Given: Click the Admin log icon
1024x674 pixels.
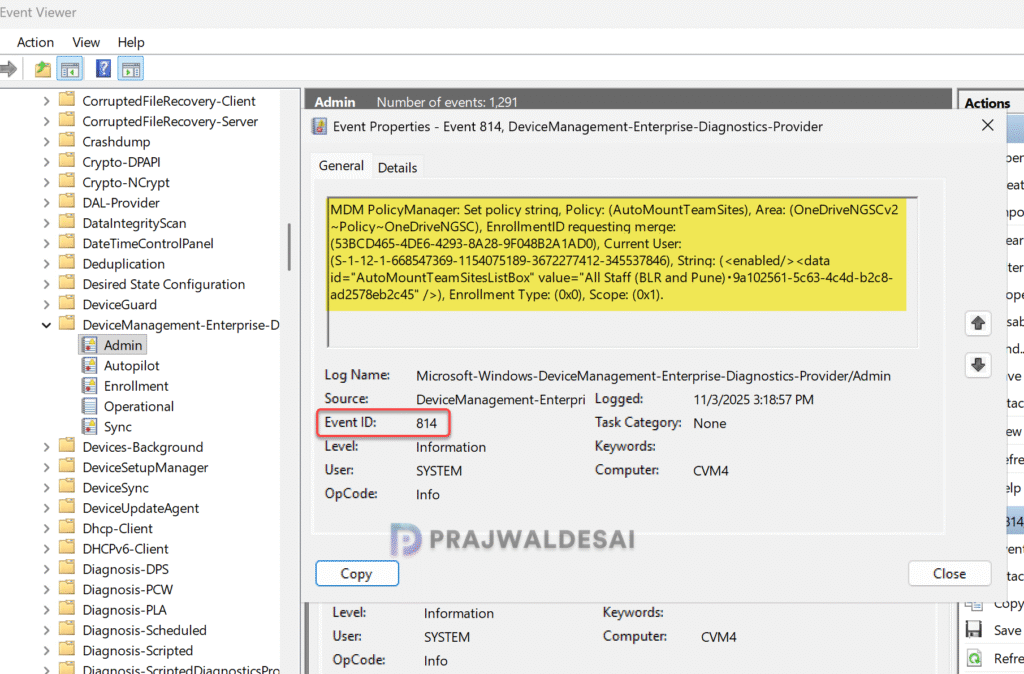Looking at the screenshot, I should coord(89,345).
